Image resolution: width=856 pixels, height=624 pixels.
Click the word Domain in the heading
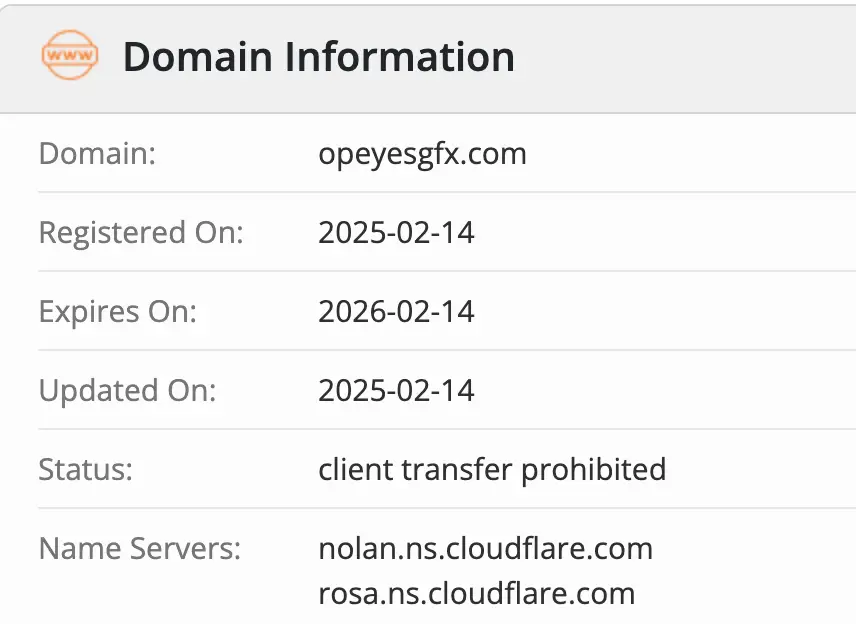click(x=198, y=57)
